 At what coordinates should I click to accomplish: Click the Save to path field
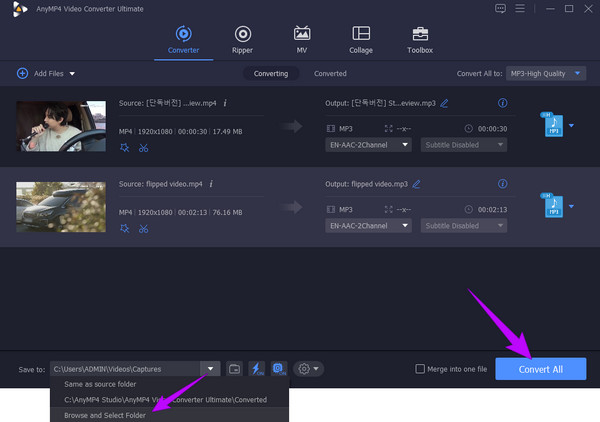pyautogui.click(x=125, y=369)
